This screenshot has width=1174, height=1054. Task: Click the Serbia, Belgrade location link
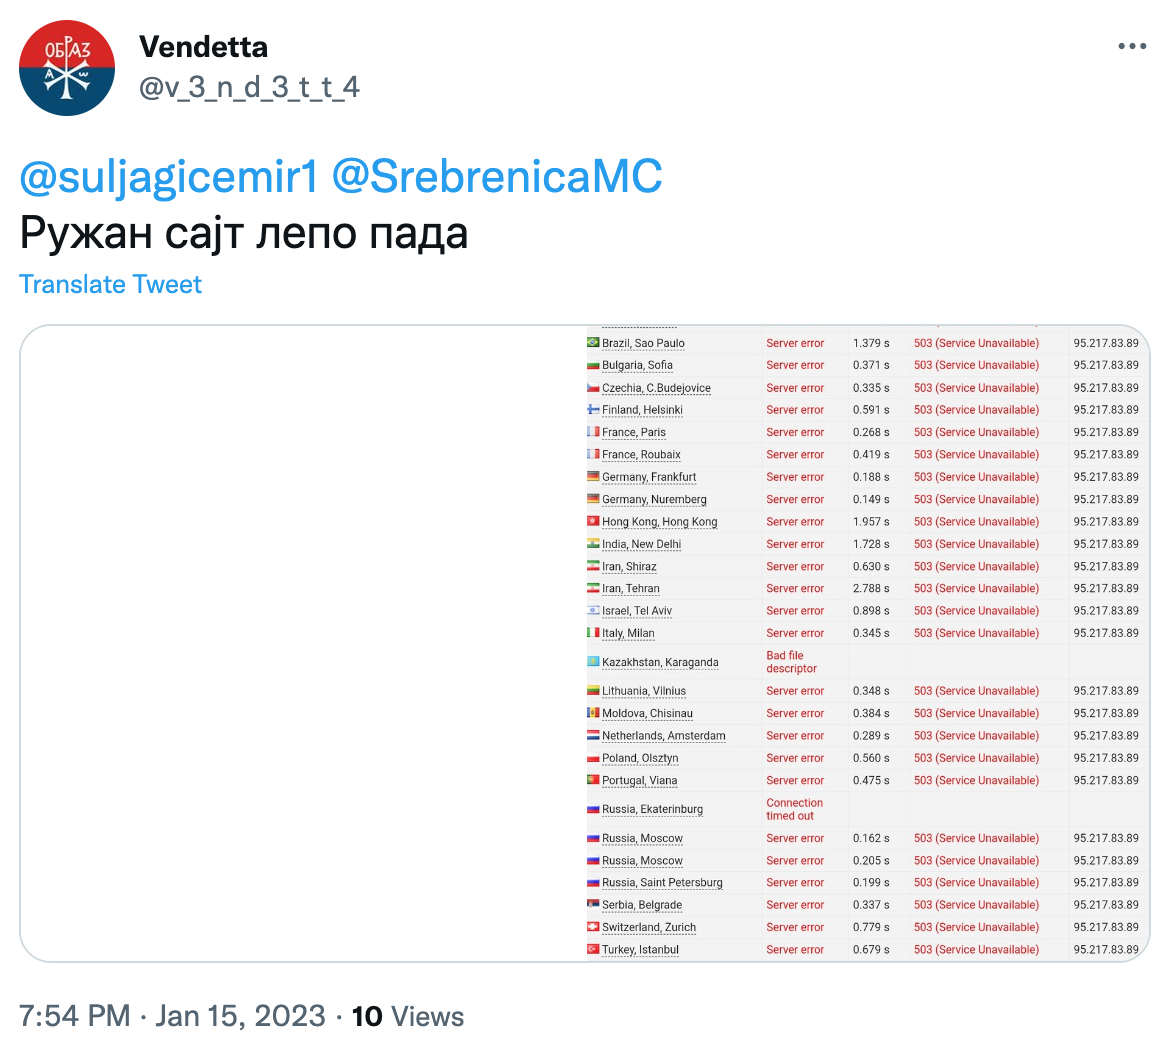(642, 905)
